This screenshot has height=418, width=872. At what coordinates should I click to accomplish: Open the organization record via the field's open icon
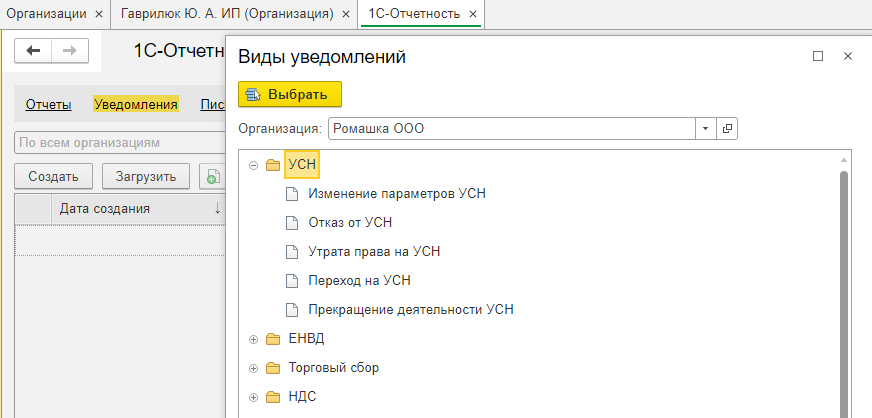[727, 128]
